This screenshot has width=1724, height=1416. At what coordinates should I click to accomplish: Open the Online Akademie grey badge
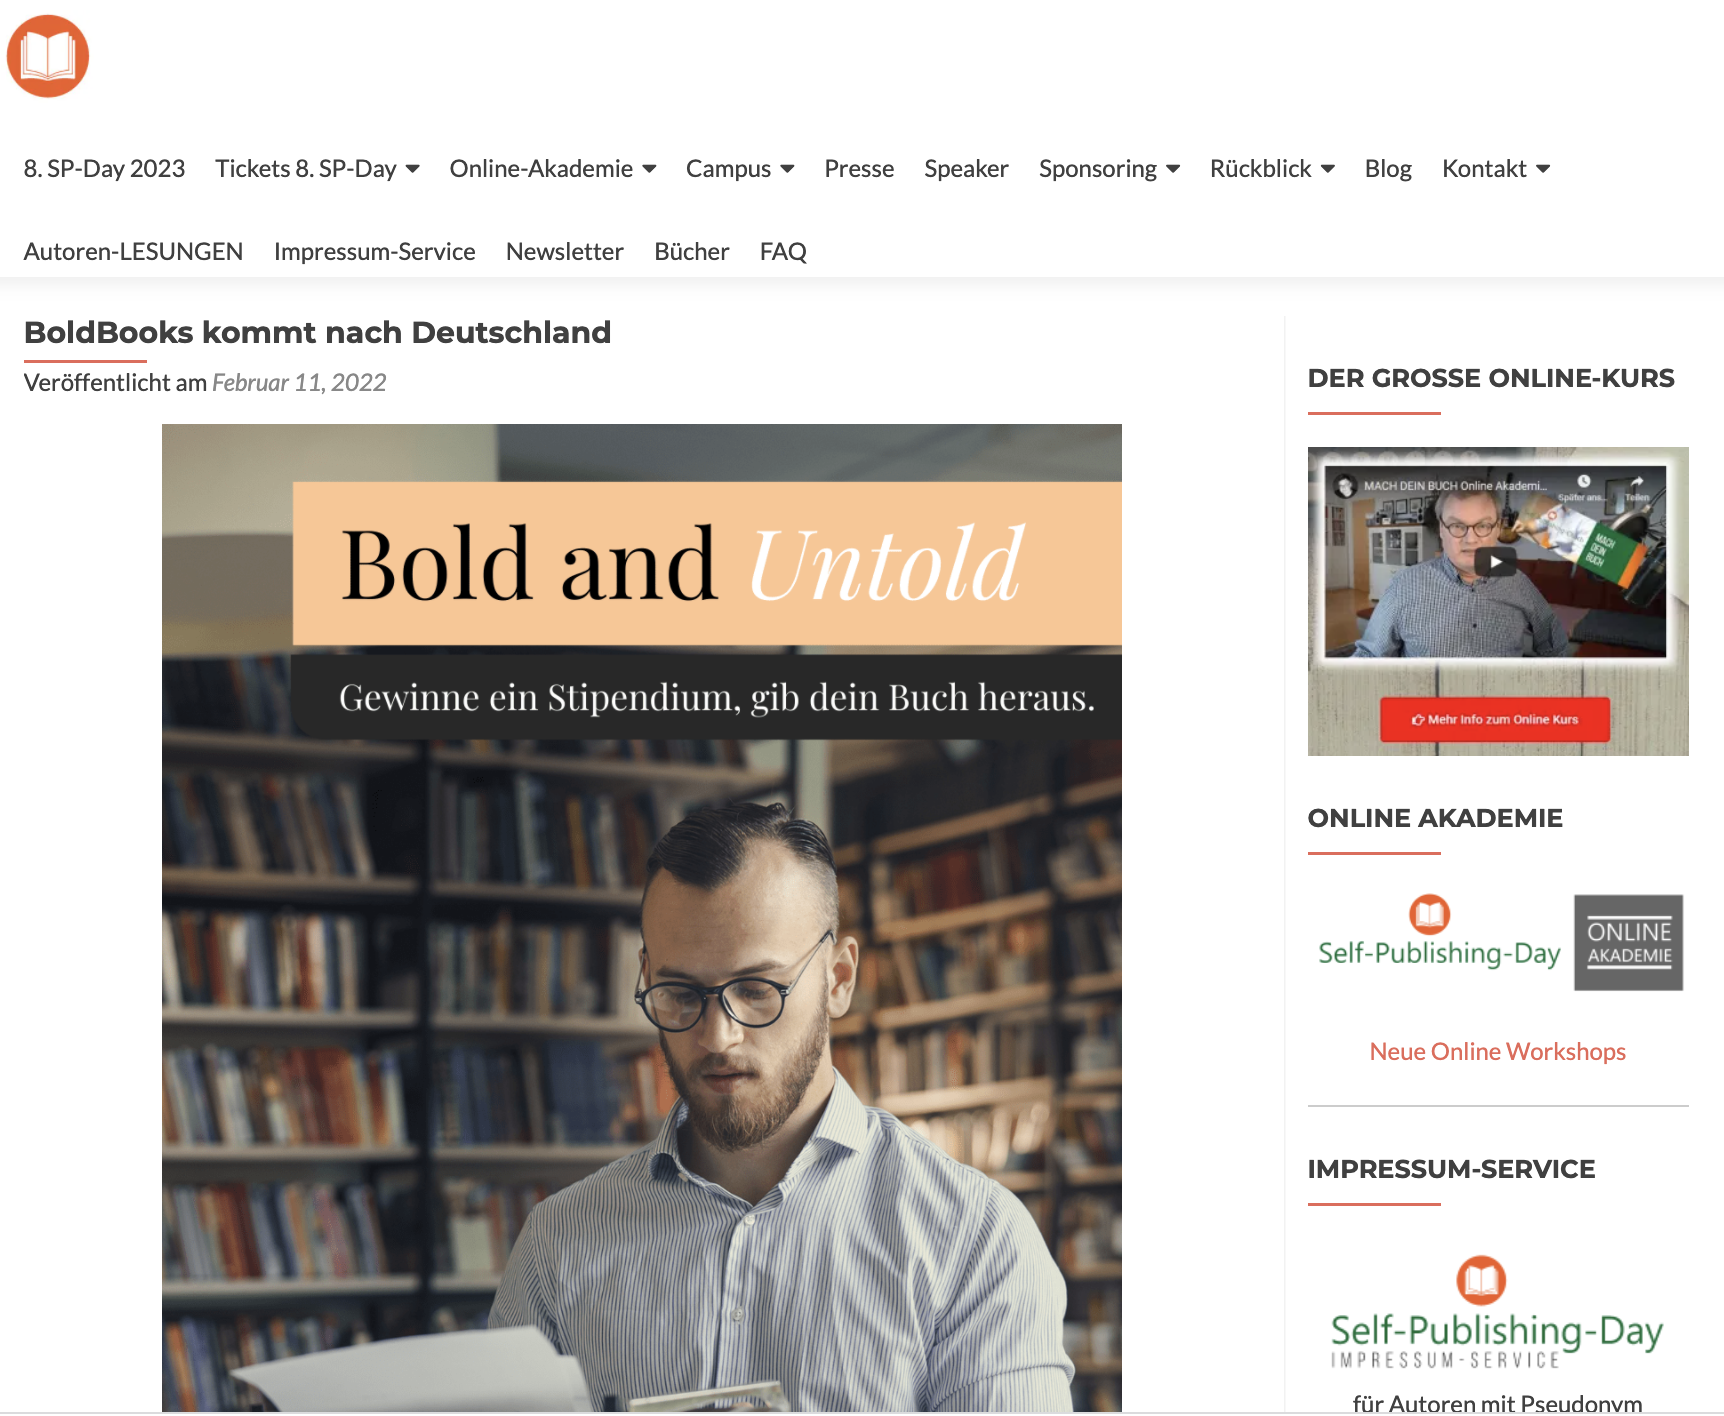pyautogui.click(x=1629, y=943)
